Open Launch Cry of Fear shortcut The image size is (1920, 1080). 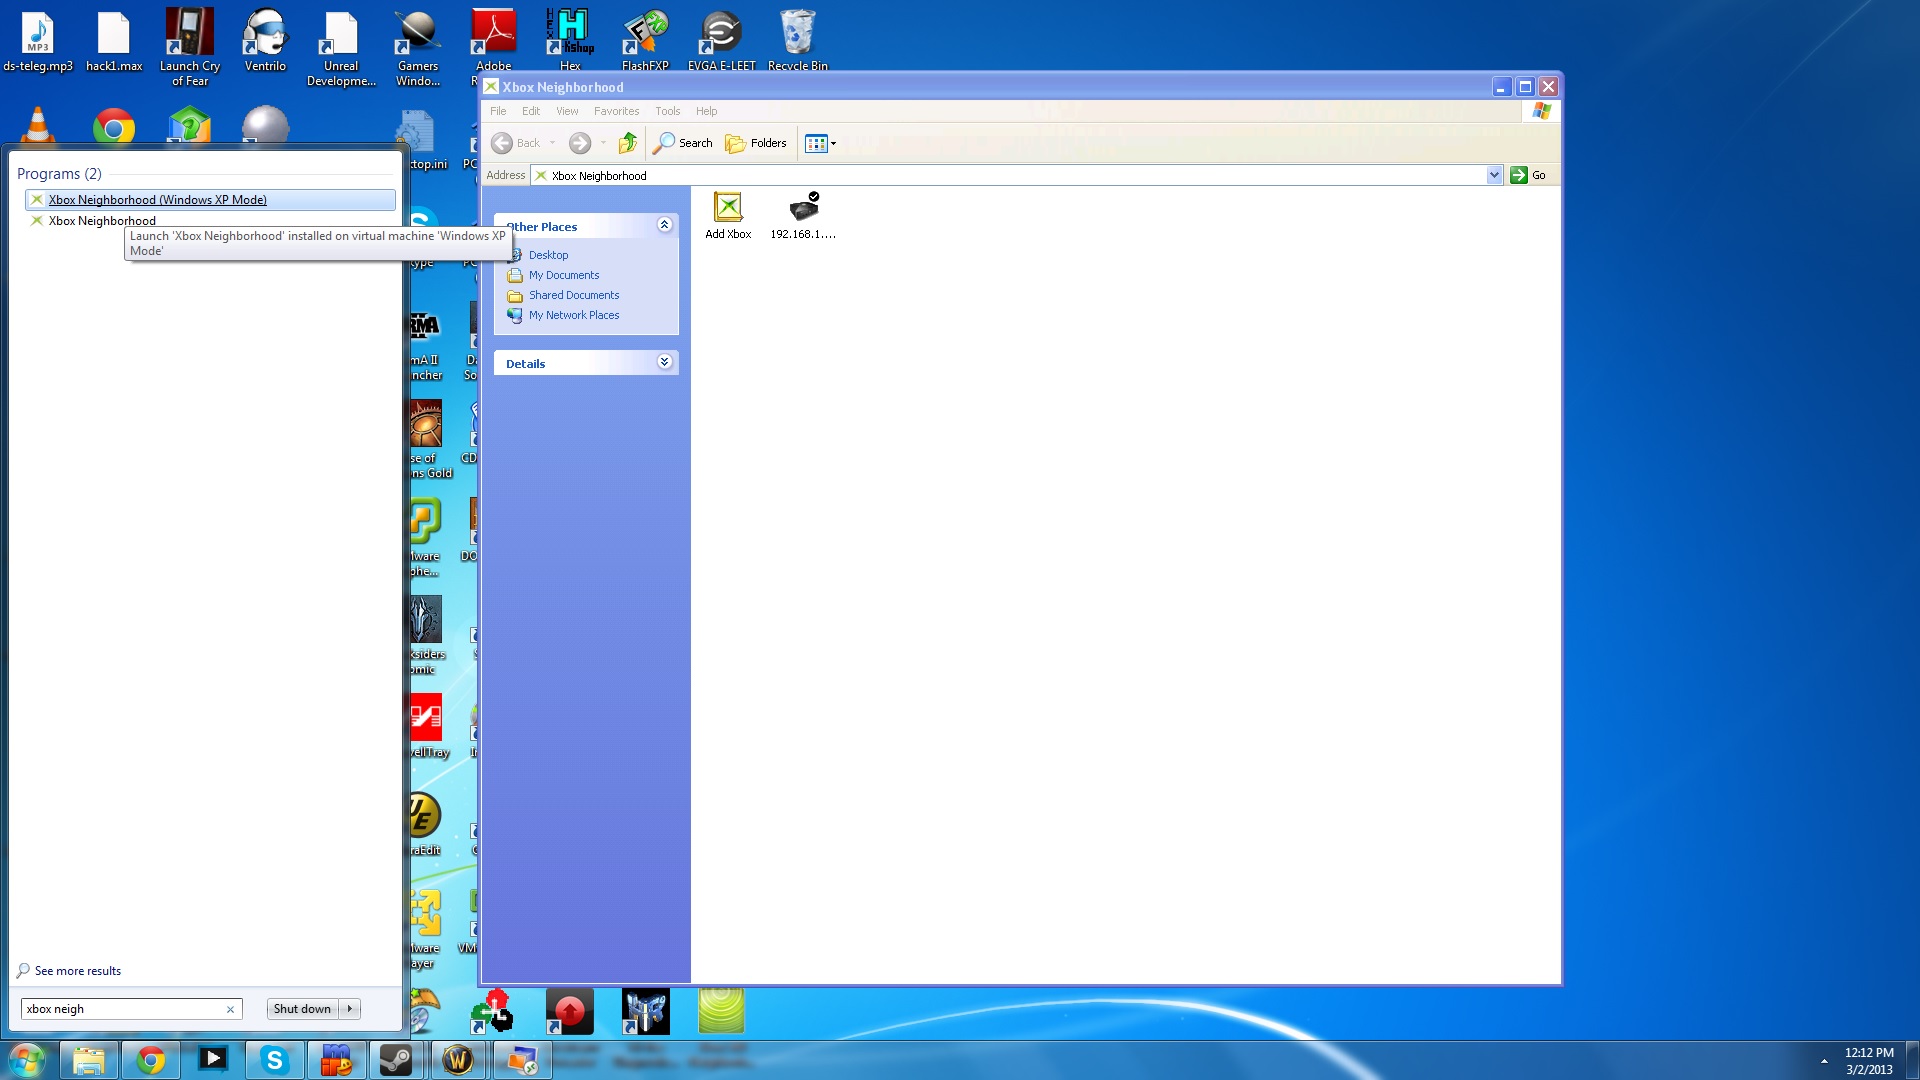click(190, 47)
